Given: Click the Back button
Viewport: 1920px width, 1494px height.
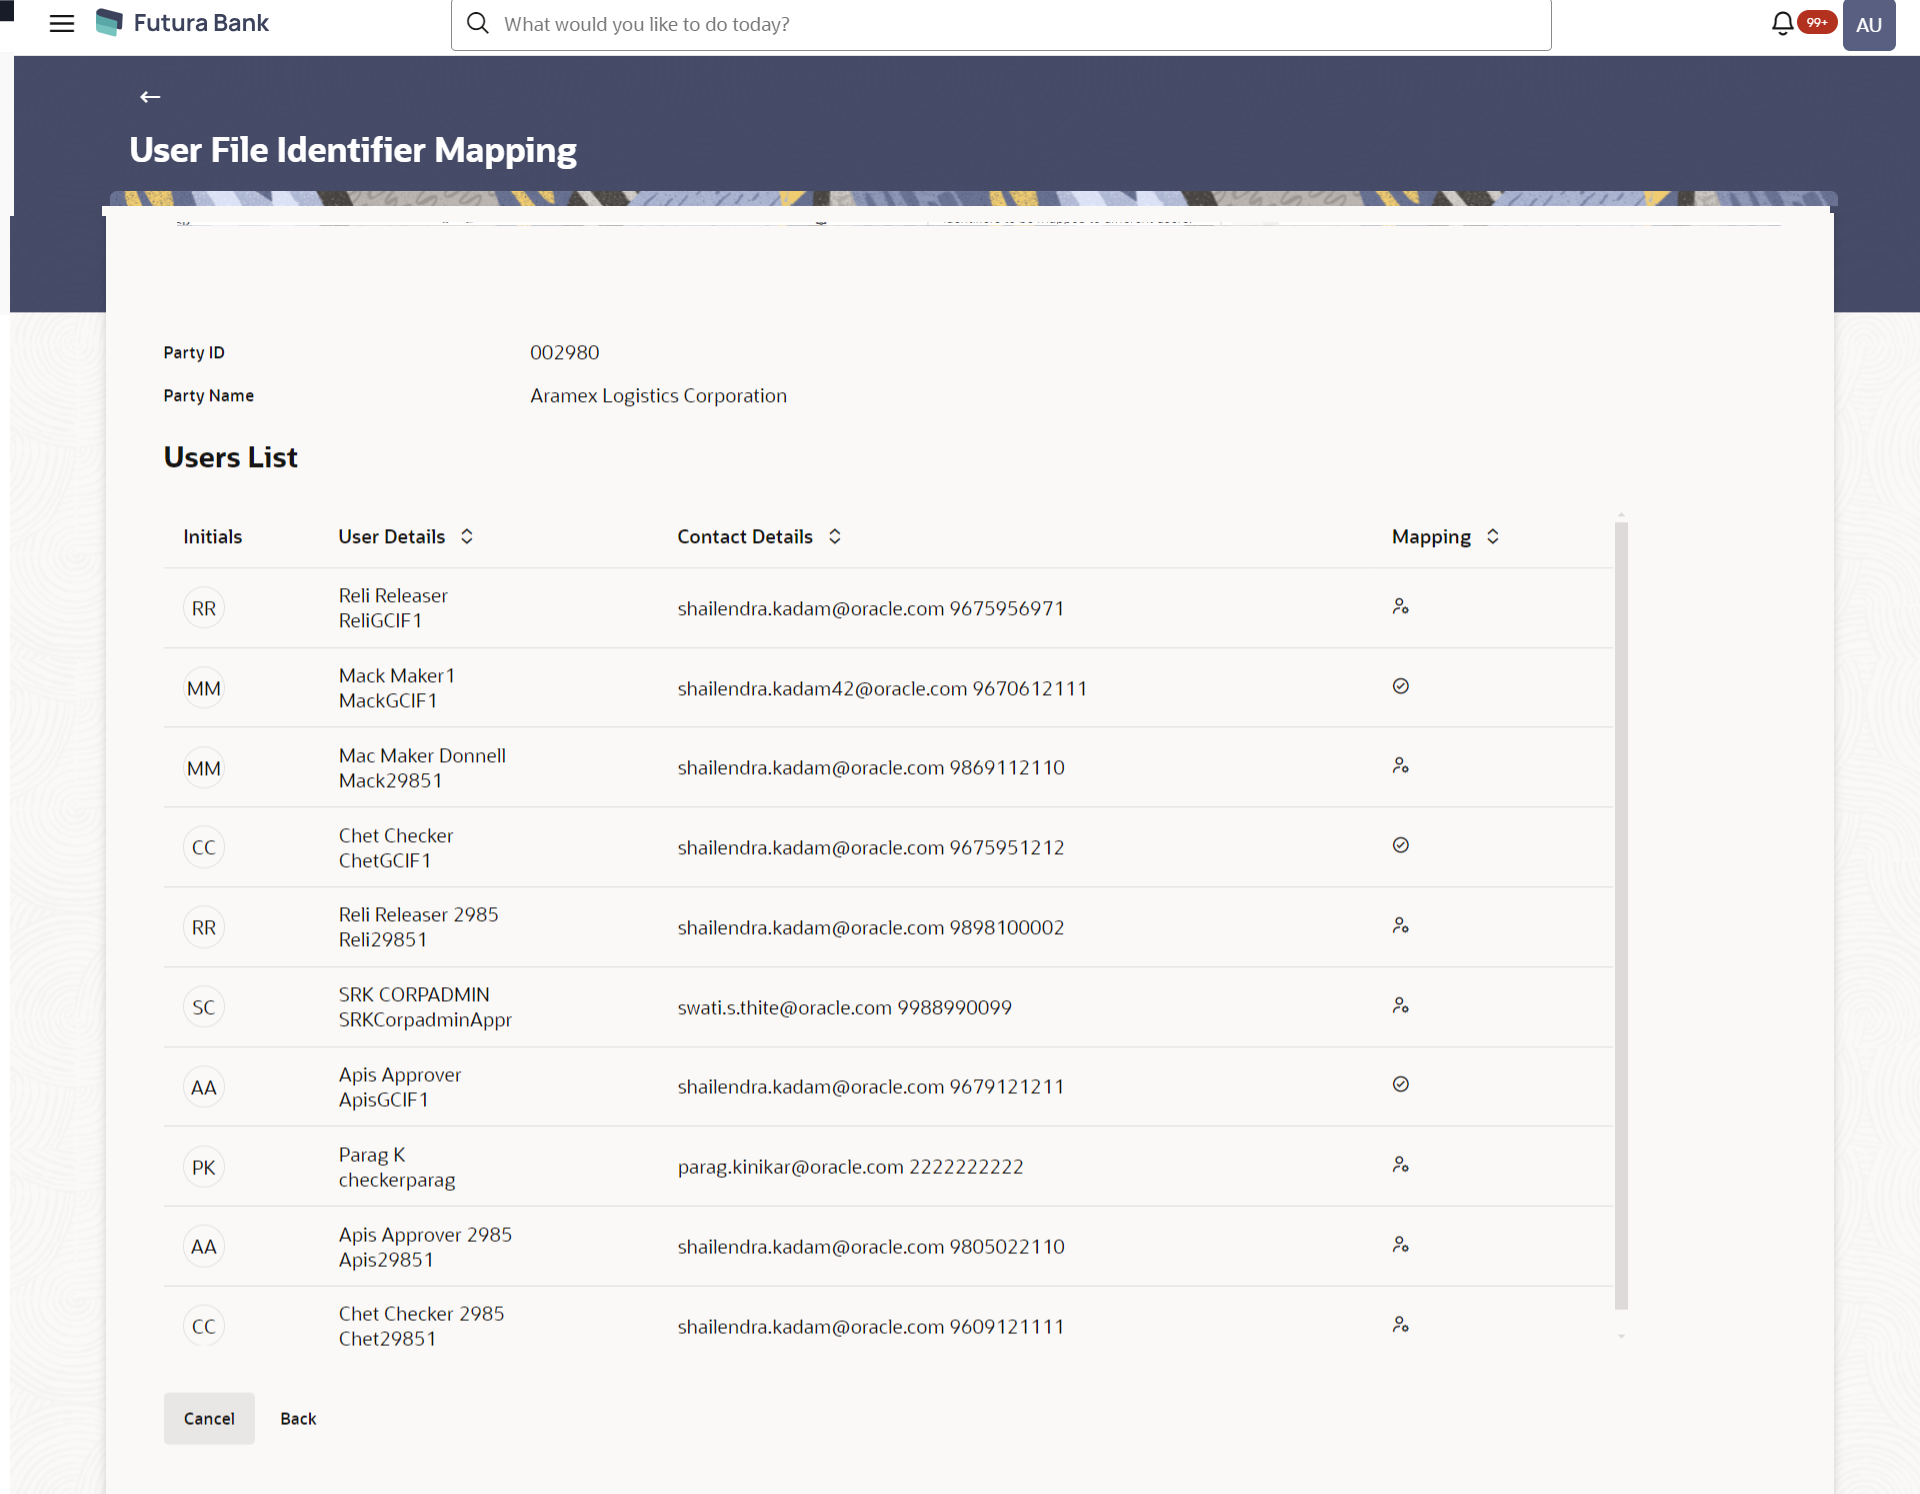Looking at the screenshot, I should pos(298,1419).
